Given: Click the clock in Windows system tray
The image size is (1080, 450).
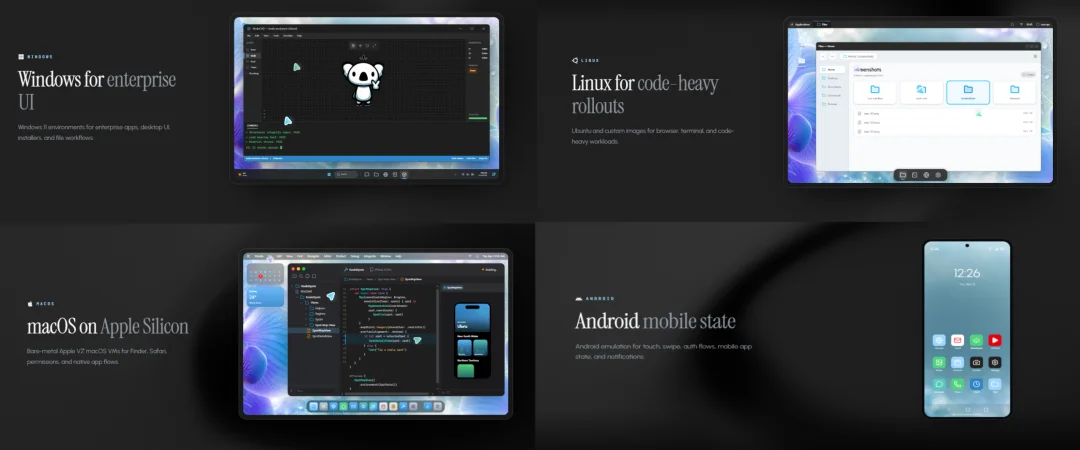Looking at the screenshot, I should (483, 174).
